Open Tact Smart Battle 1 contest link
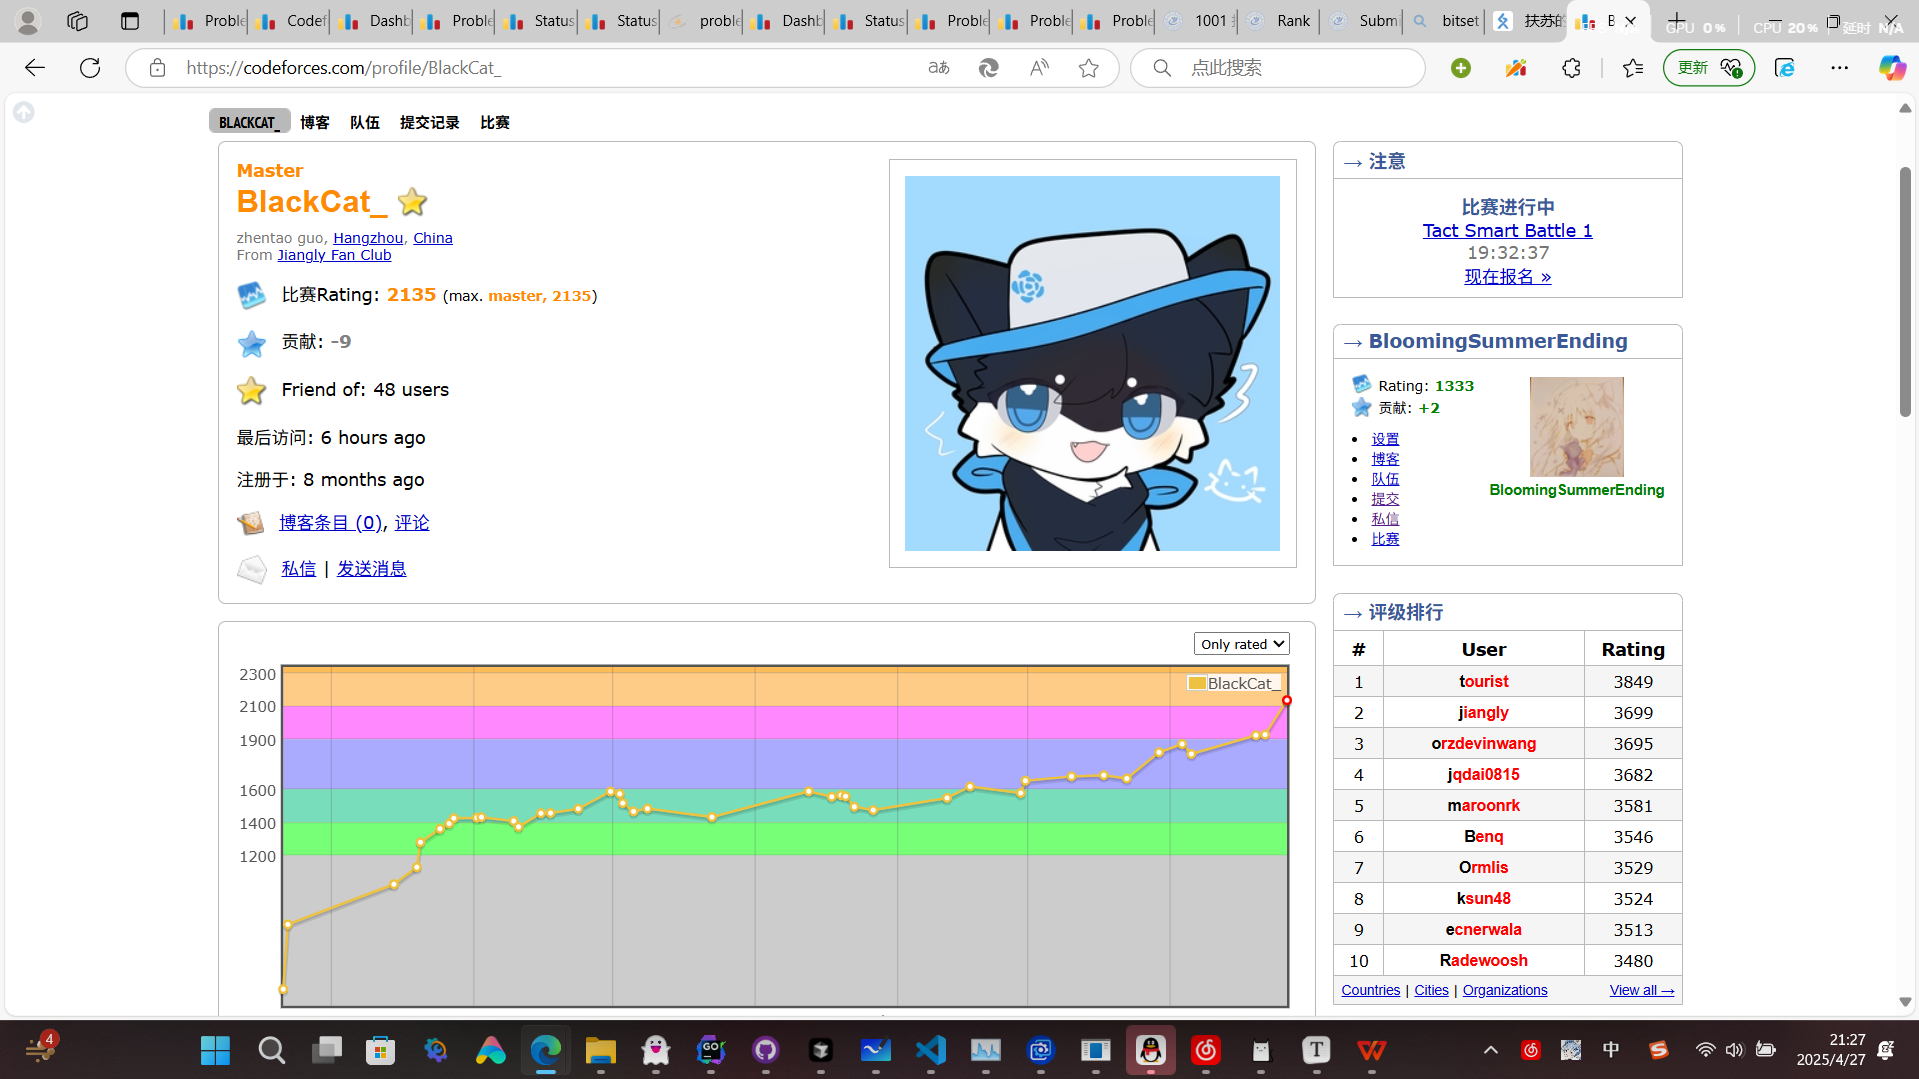 [1508, 231]
